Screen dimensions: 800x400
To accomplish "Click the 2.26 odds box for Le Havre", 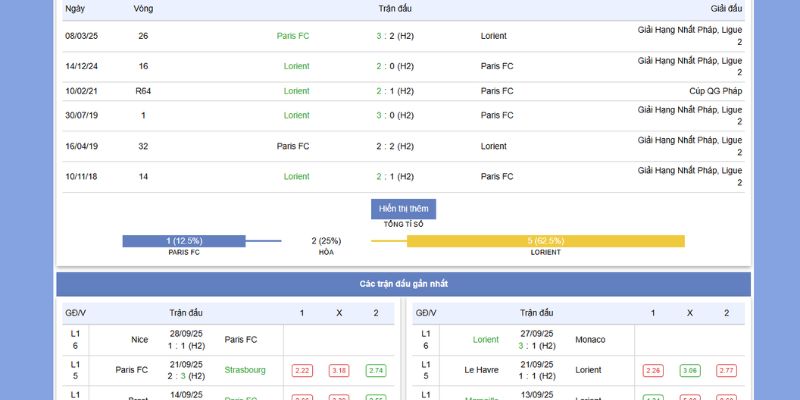I will [x=653, y=370].
